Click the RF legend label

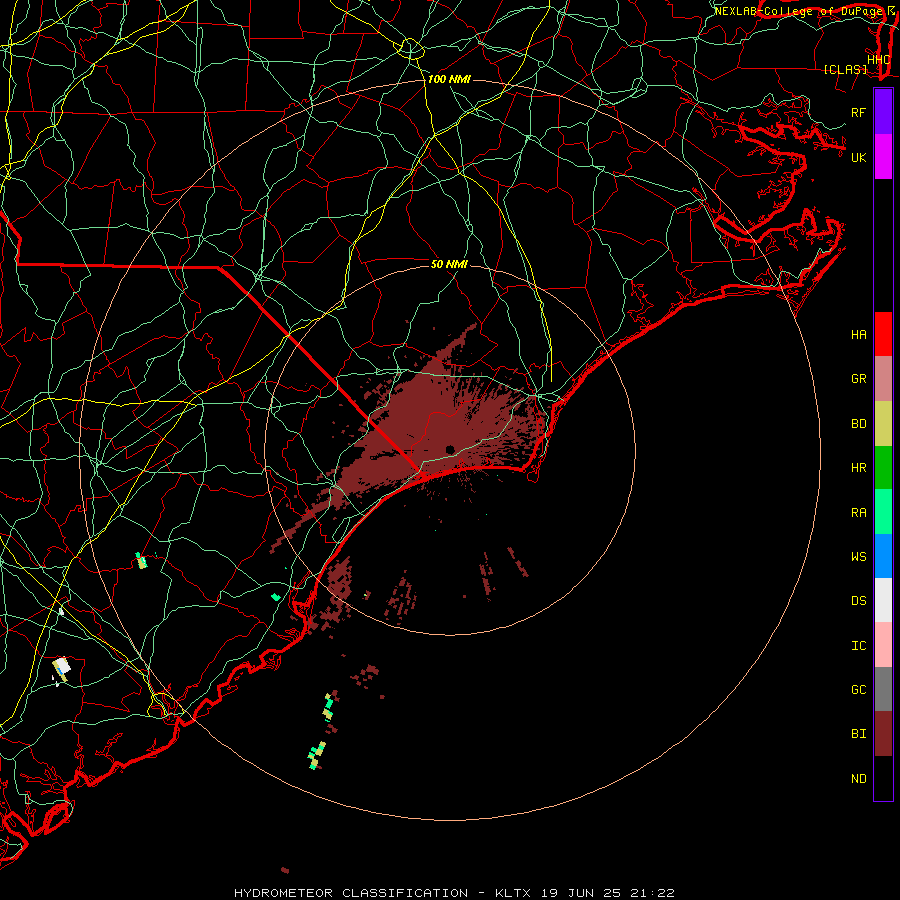(x=859, y=113)
